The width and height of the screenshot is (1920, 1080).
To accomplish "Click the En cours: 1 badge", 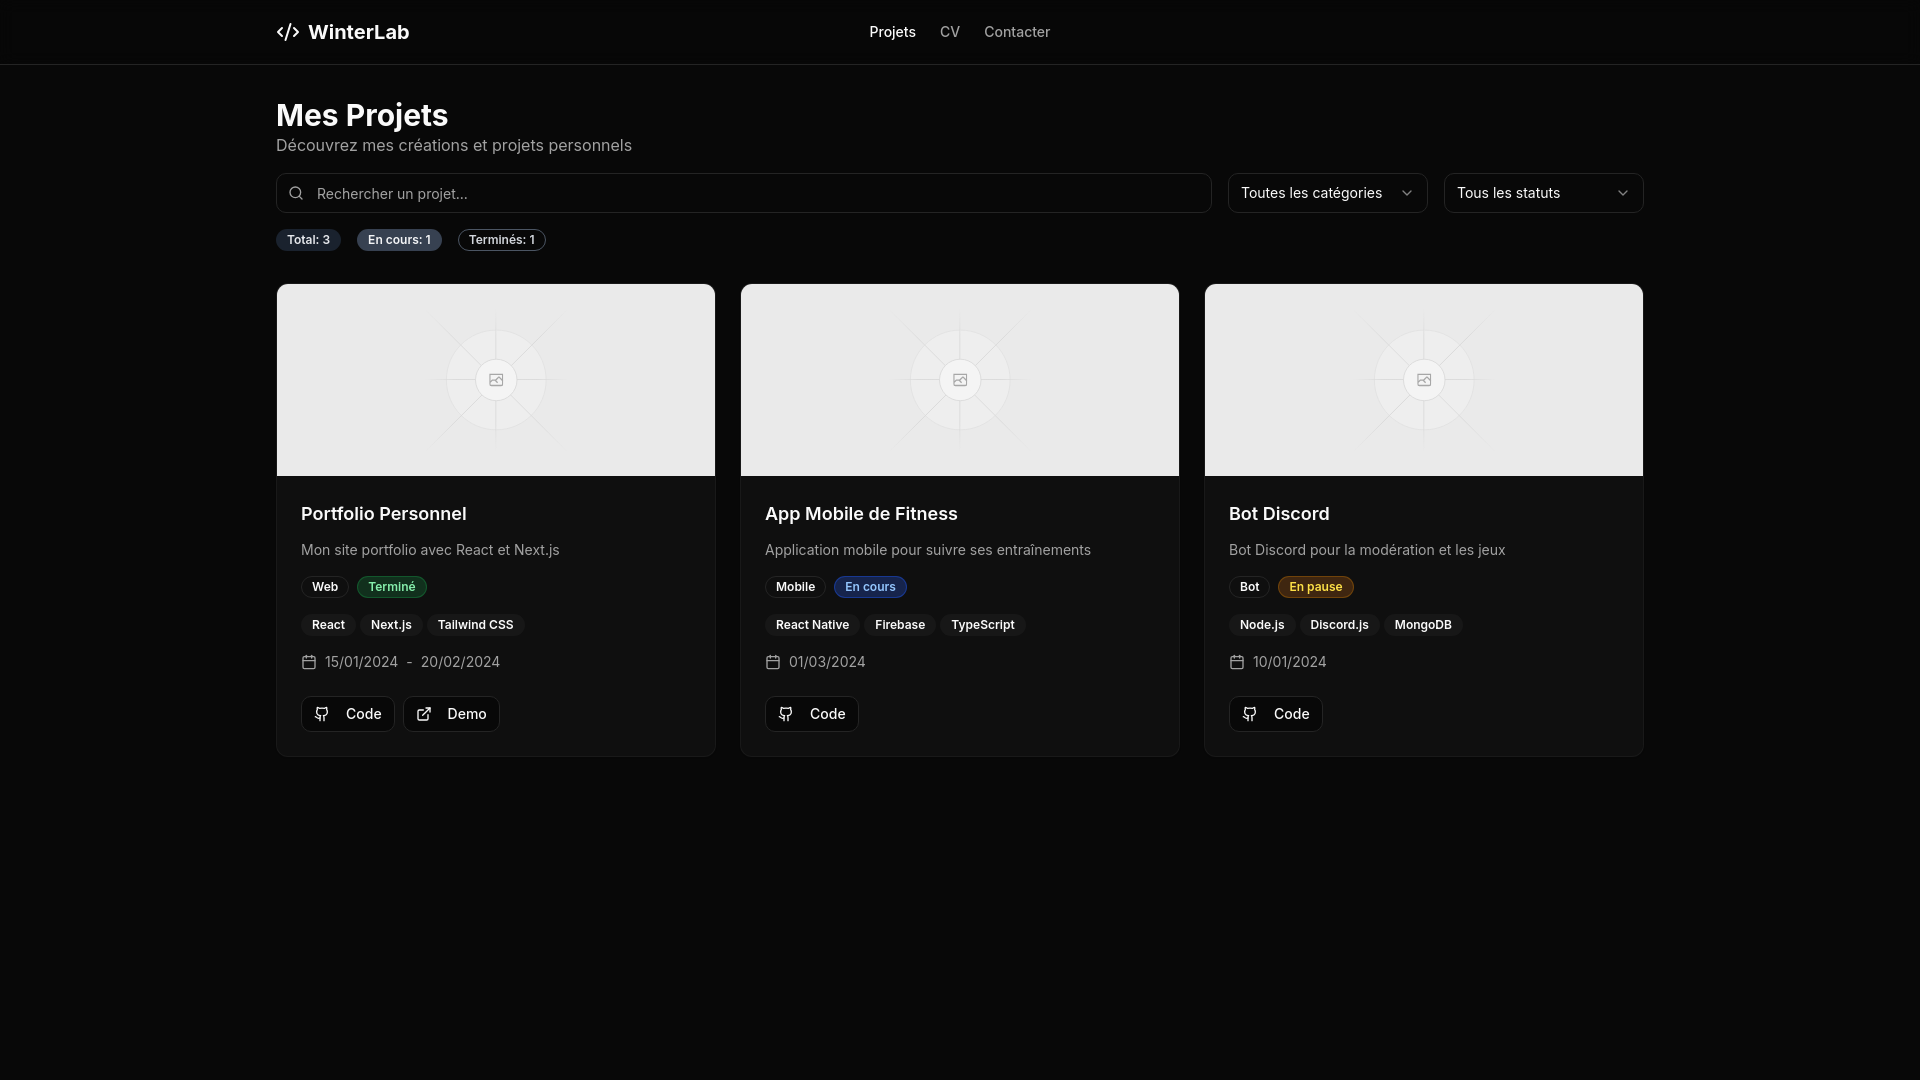I will [399, 240].
